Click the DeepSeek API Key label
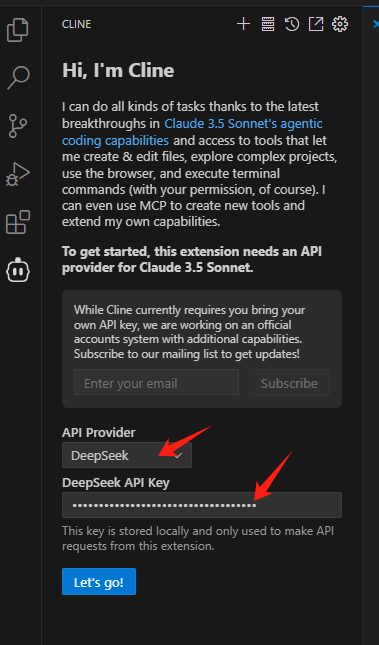The image size is (379, 645). tap(116, 482)
